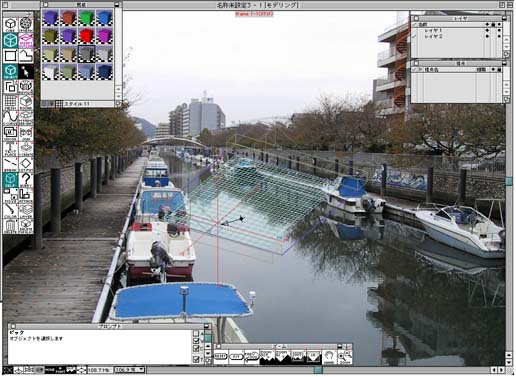516x377 pixels.
Task: Choose the Pick arrow tool
Action: tap(26, 72)
